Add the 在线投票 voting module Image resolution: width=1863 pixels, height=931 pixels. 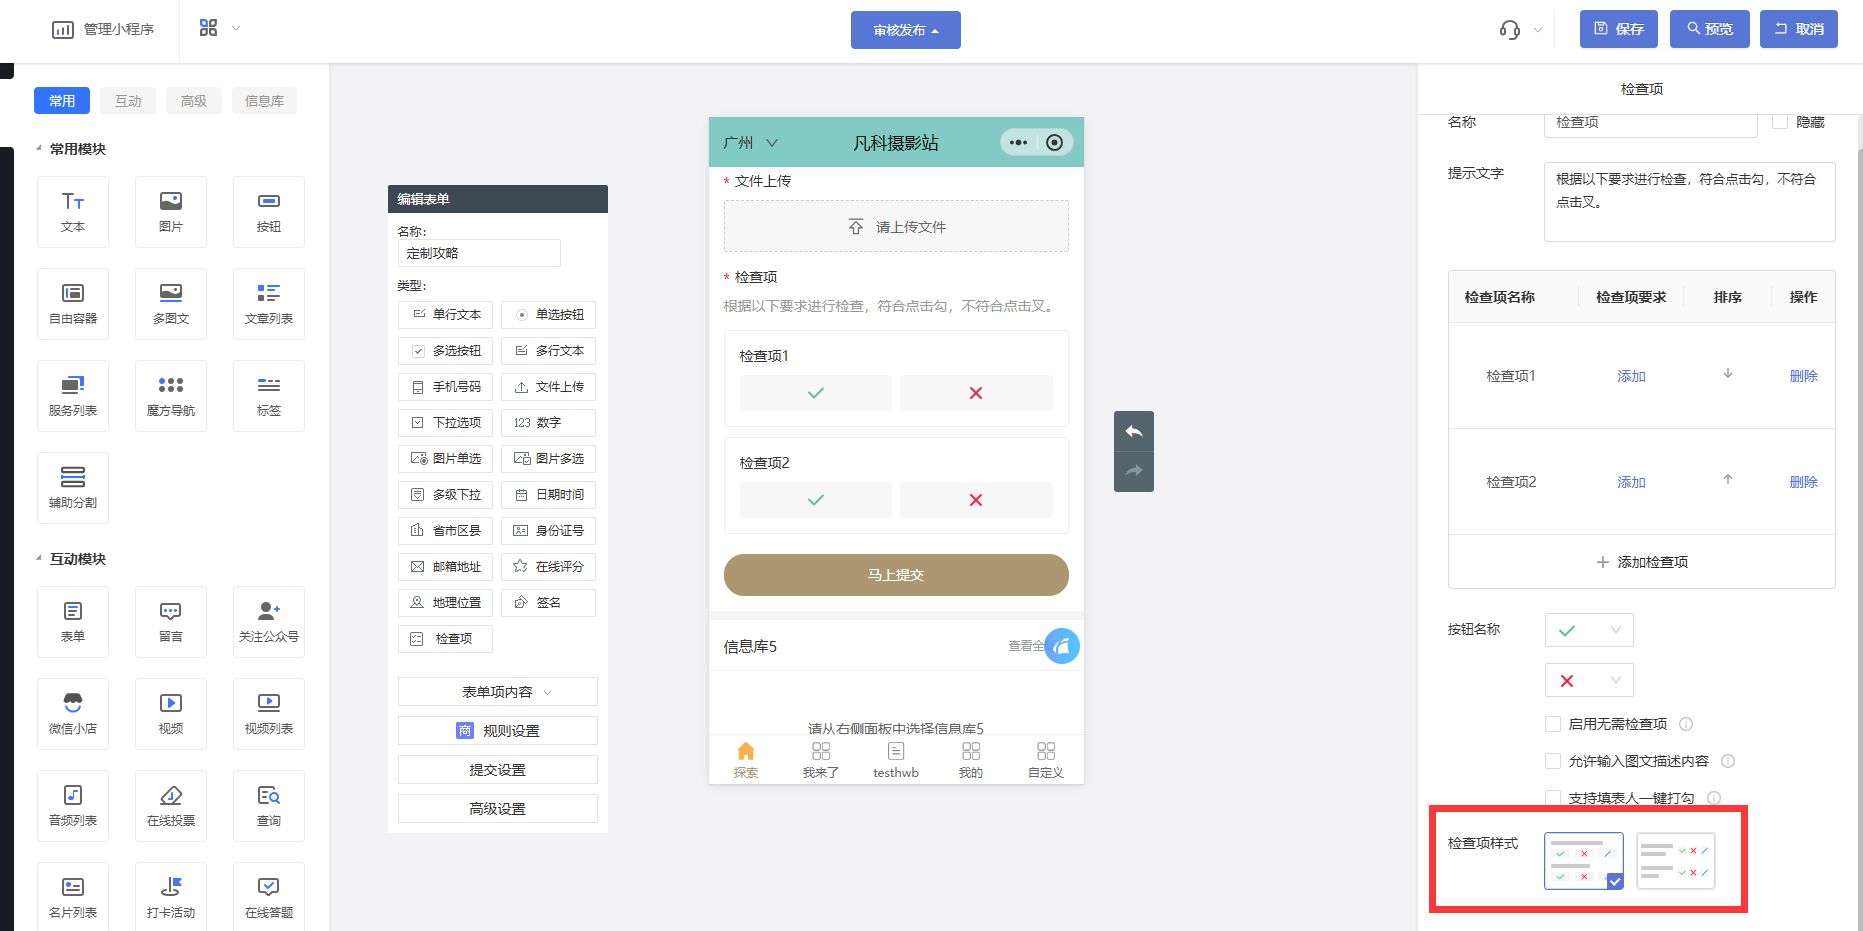(x=171, y=805)
